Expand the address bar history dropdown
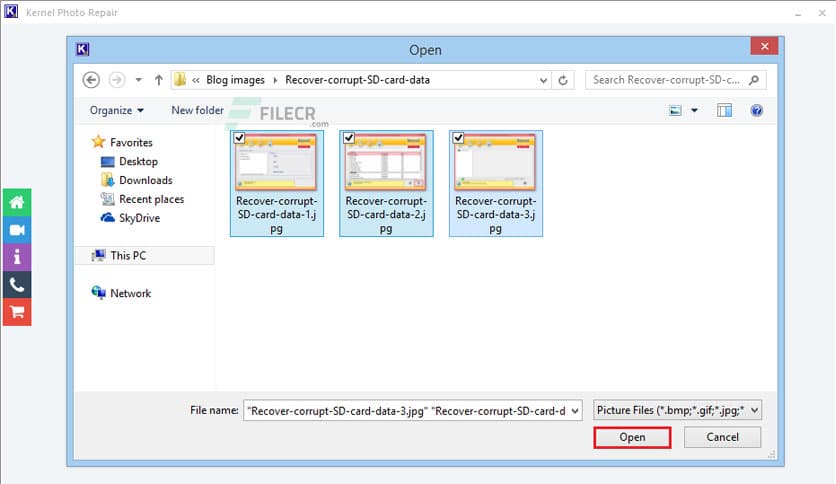Viewport: 836px width, 484px height. click(x=543, y=80)
